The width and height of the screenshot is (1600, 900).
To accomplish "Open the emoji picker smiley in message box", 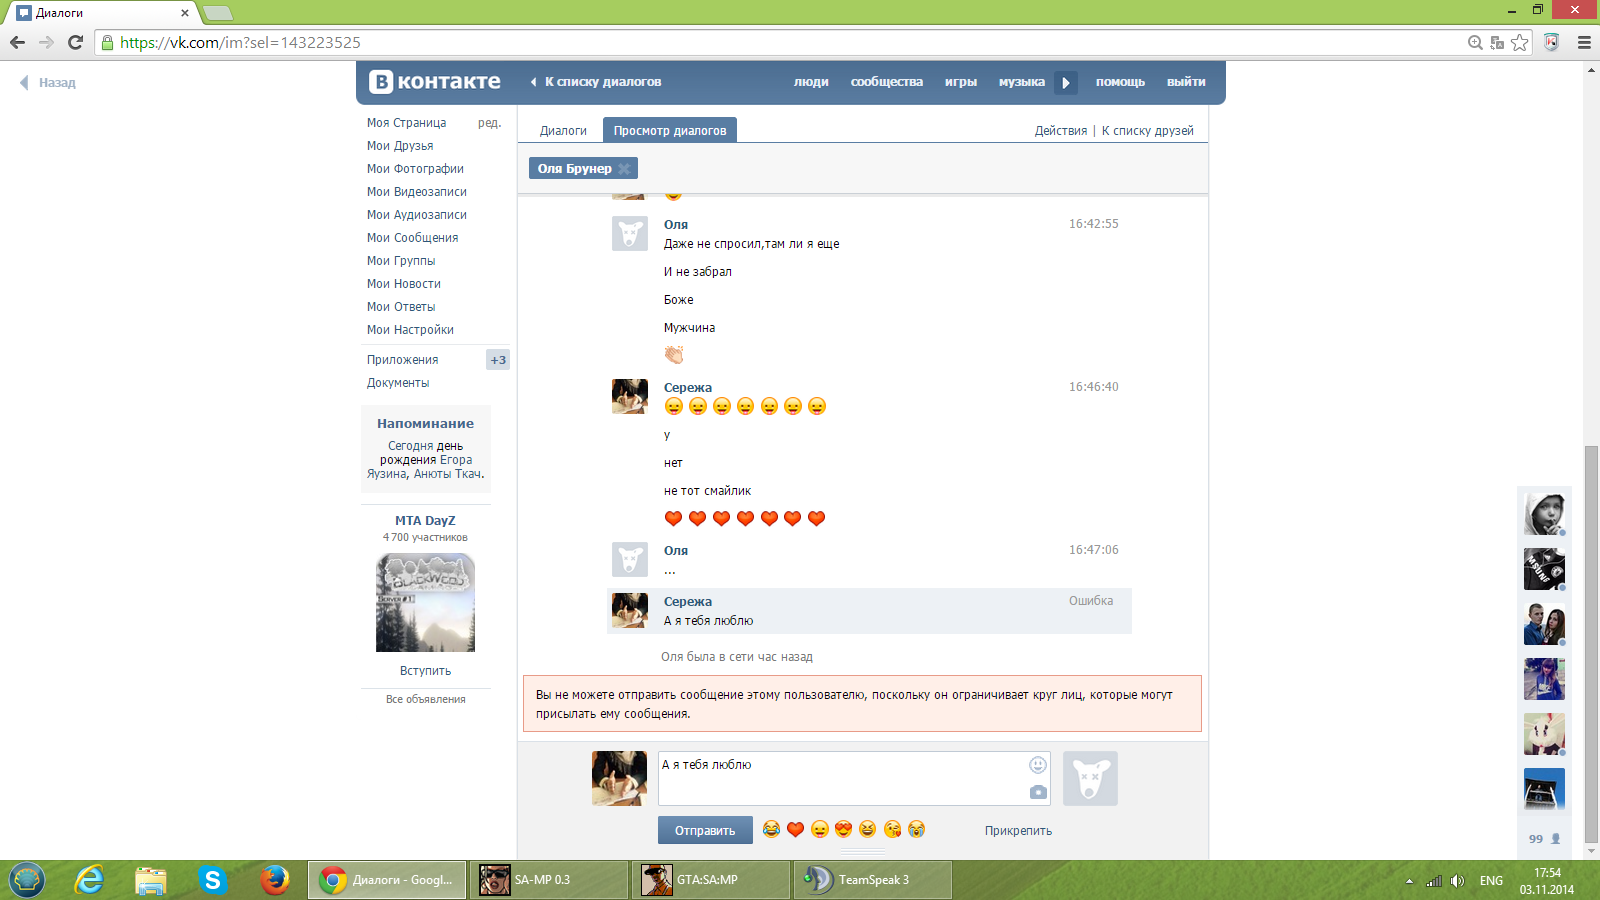I will (x=1038, y=765).
